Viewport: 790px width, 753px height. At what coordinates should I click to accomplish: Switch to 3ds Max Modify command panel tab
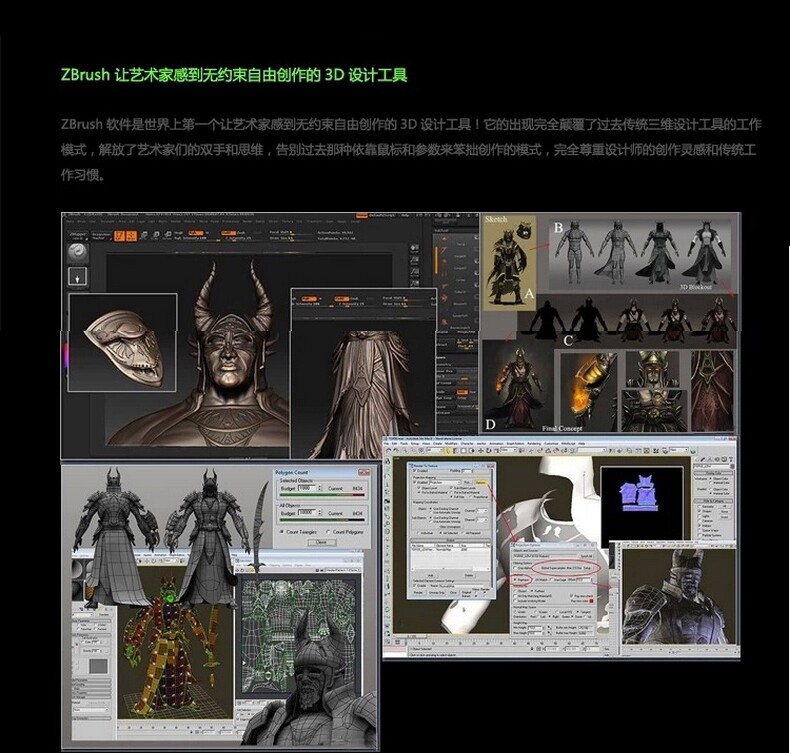[x=703, y=460]
